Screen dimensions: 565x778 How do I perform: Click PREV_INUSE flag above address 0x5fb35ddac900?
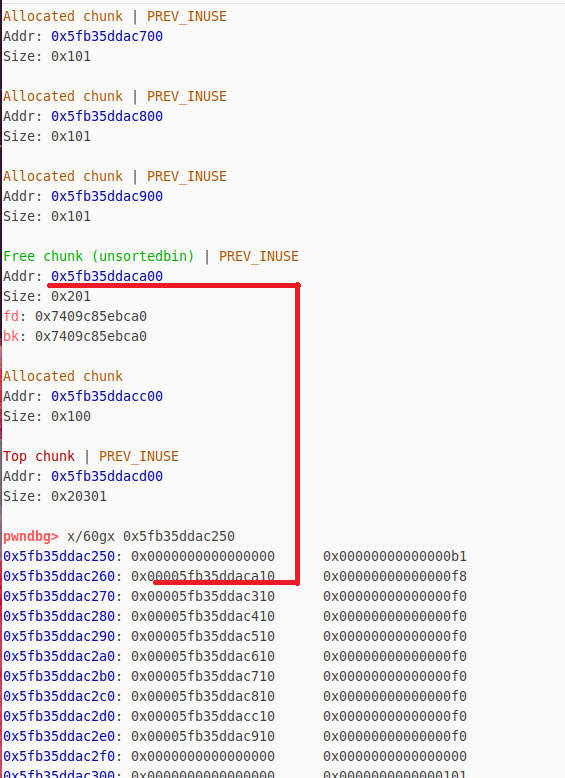[x=187, y=176]
